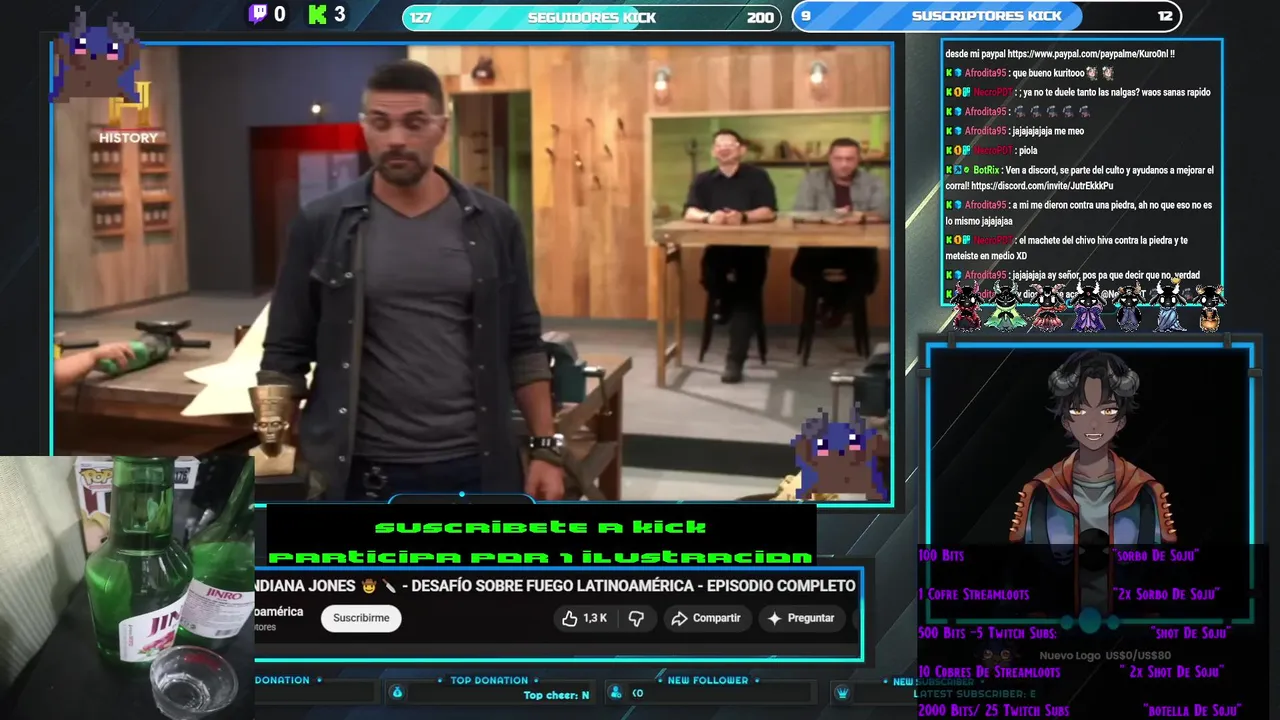This screenshot has height=720, width=1280.
Task: Click the '10 Cobres De Streamloots' reward text
Action: 989,672
